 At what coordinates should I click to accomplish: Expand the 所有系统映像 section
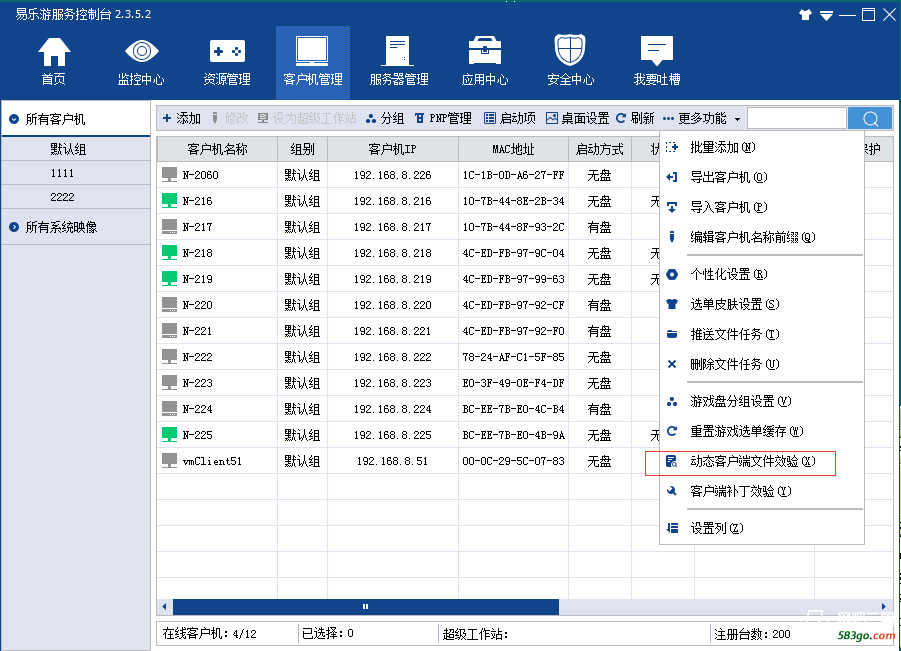tap(14, 227)
